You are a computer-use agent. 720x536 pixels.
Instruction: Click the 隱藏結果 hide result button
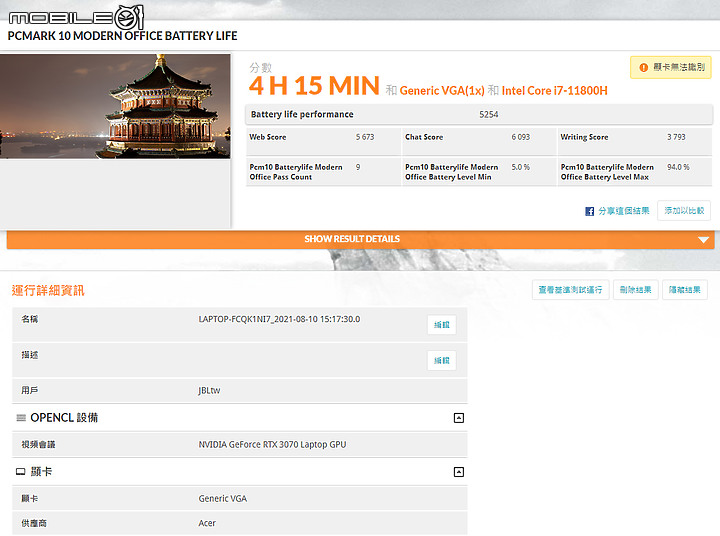685,290
